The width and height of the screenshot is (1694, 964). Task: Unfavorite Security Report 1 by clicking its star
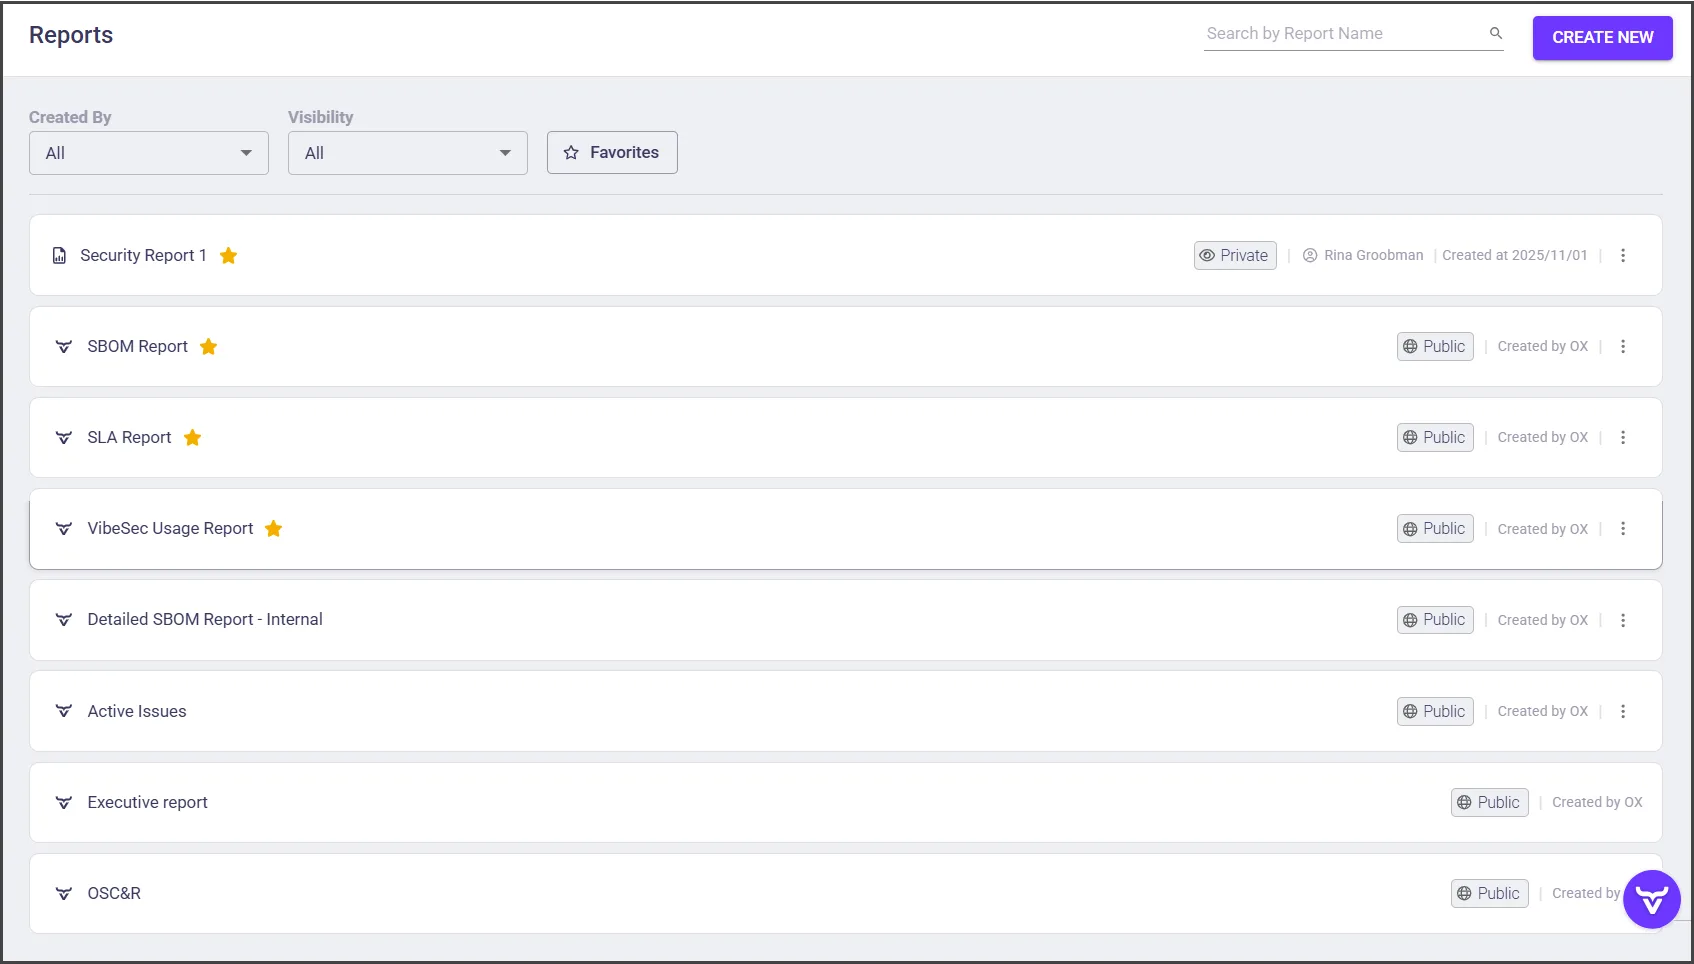(228, 255)
